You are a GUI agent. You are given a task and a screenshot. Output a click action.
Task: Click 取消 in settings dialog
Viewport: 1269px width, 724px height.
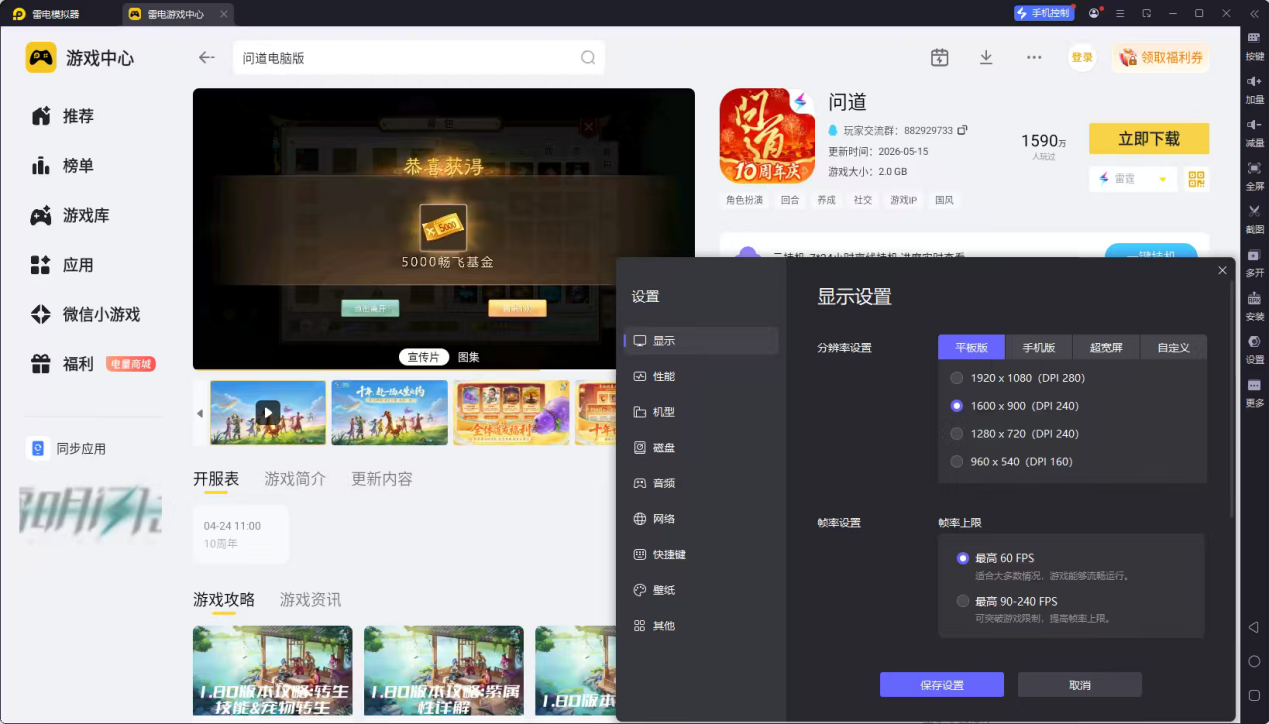(x=1080, y=685)
